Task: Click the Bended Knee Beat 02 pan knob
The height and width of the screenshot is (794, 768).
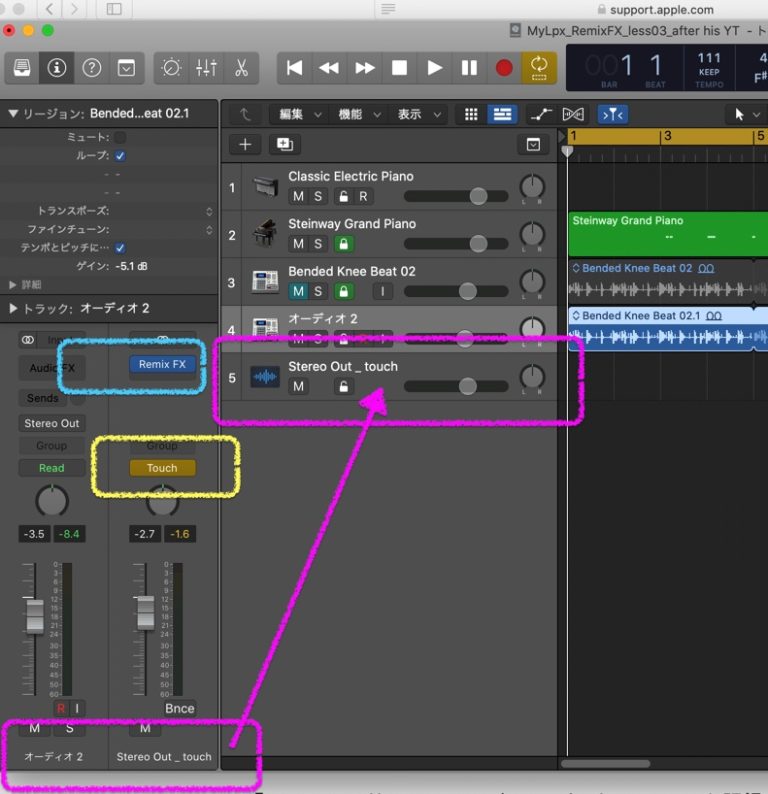Action: (x=532, y=282)
